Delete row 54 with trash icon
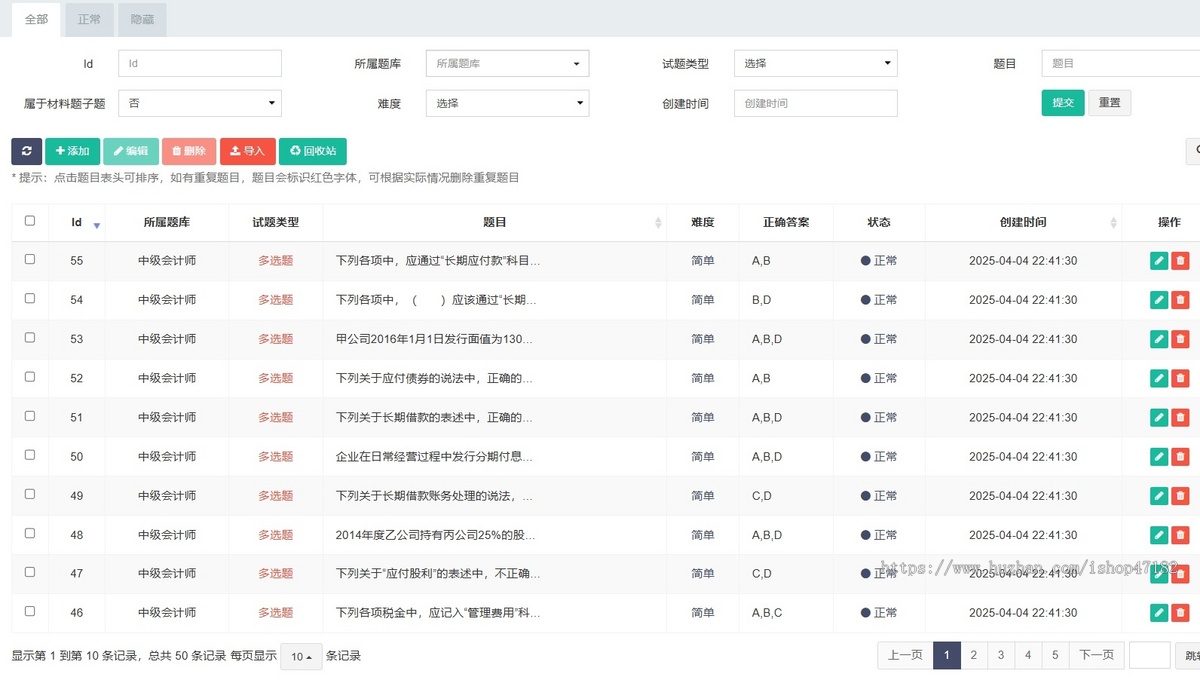The height and width of the screenshot is (680, 1200). coord(1180,300)
